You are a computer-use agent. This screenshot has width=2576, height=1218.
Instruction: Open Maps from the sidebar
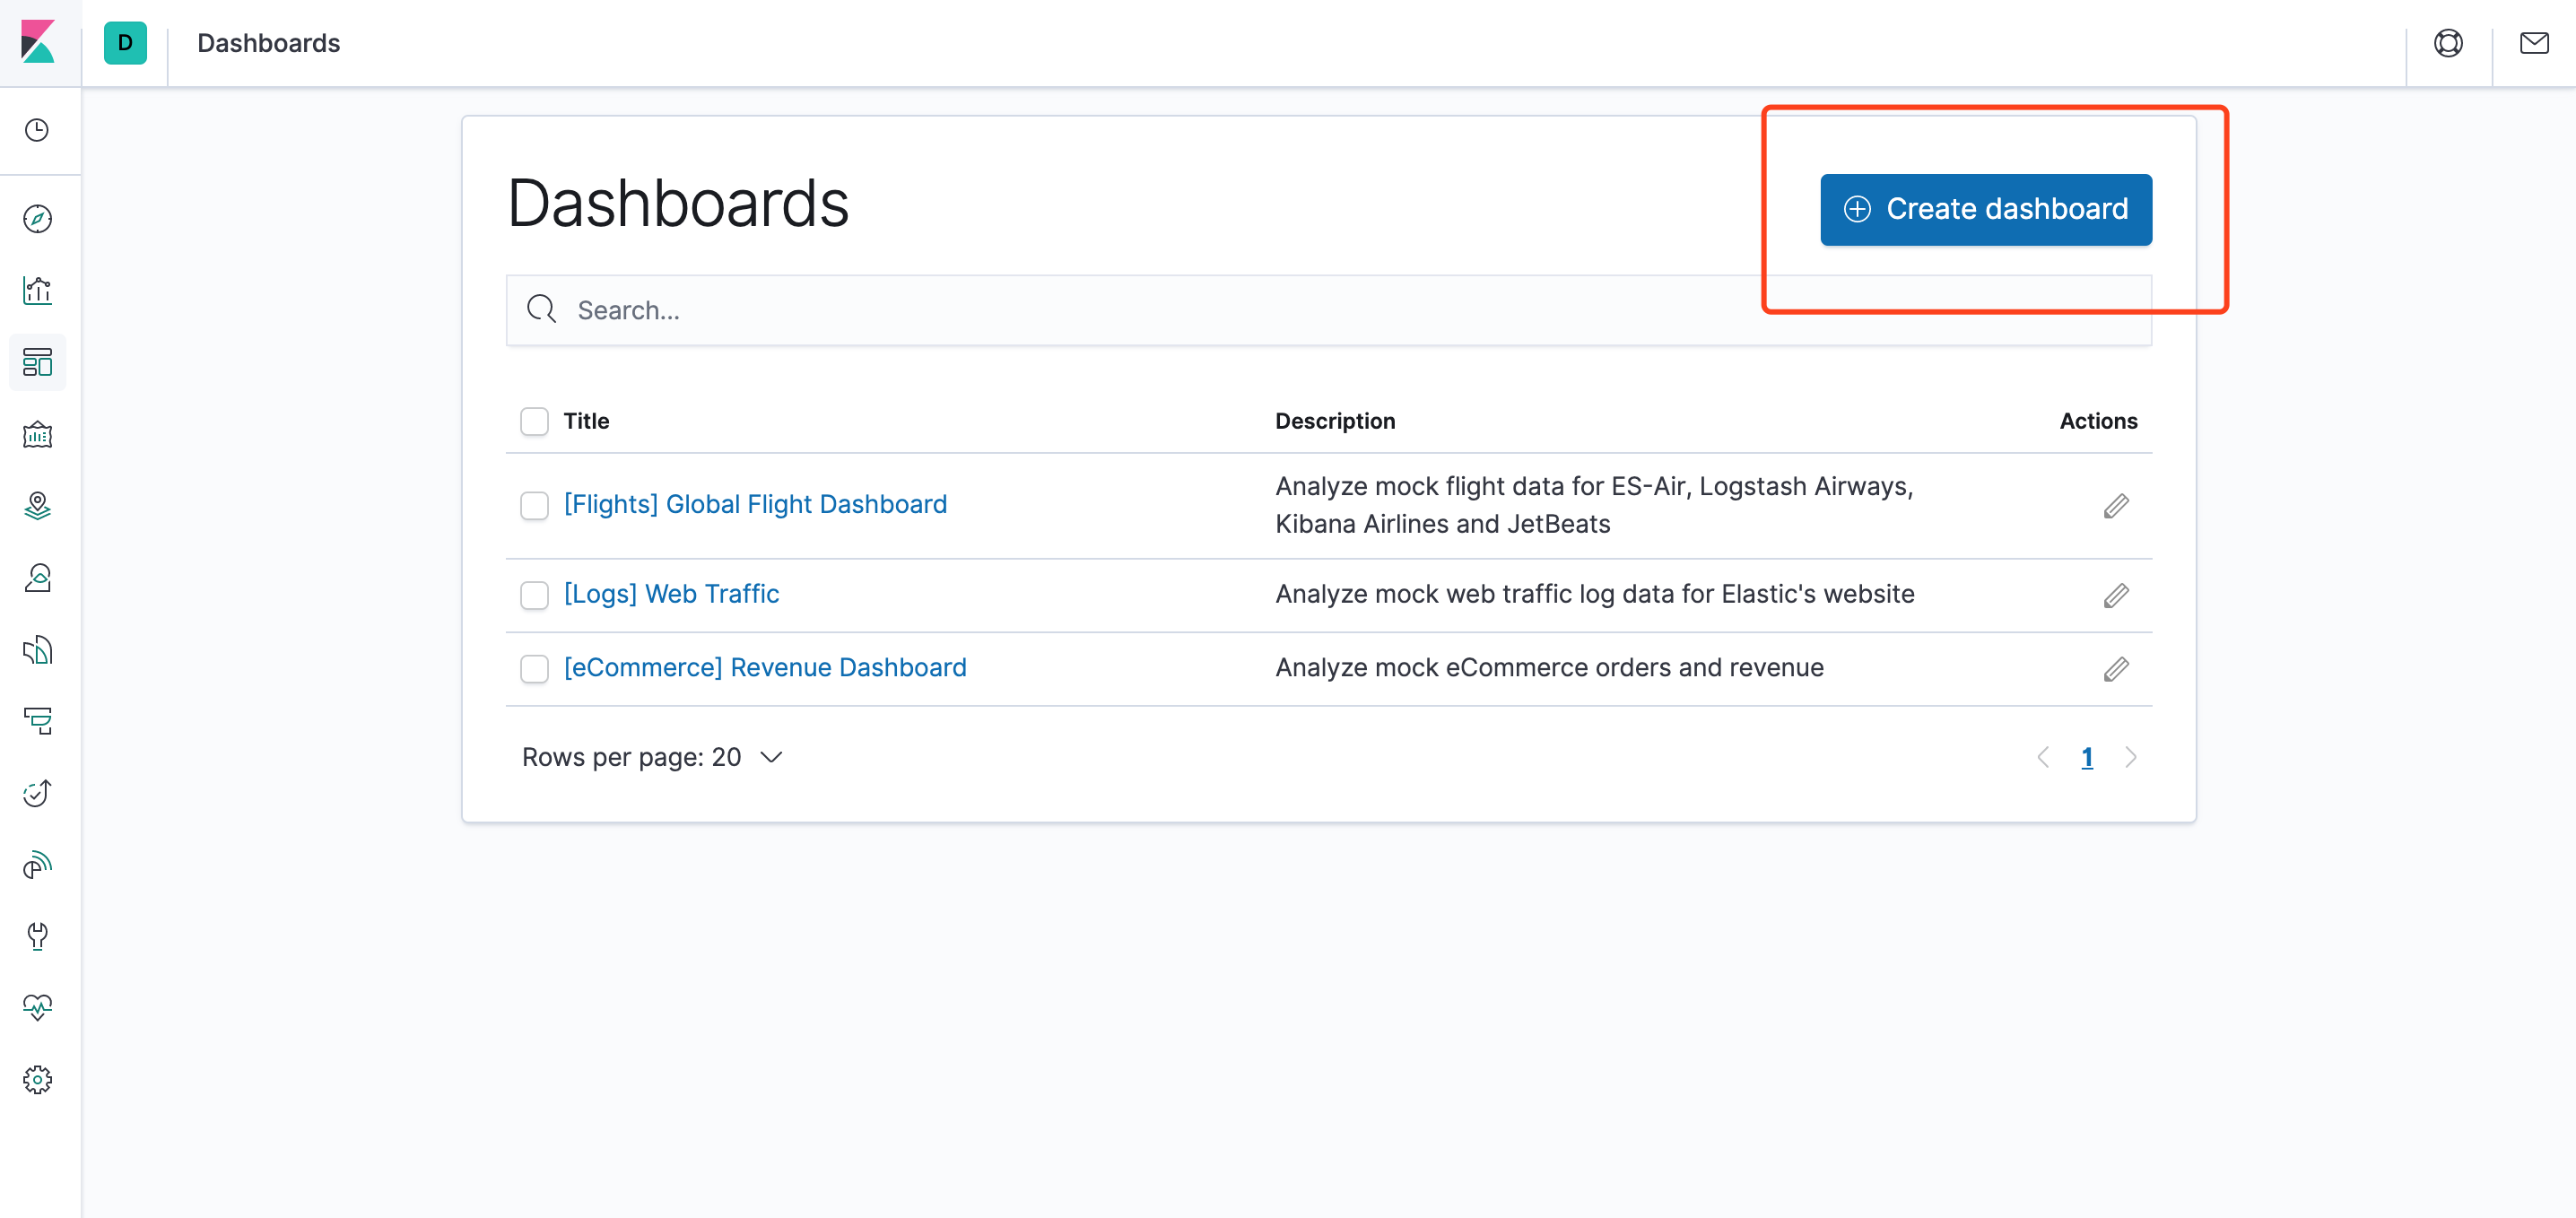(x=37, y=506)
